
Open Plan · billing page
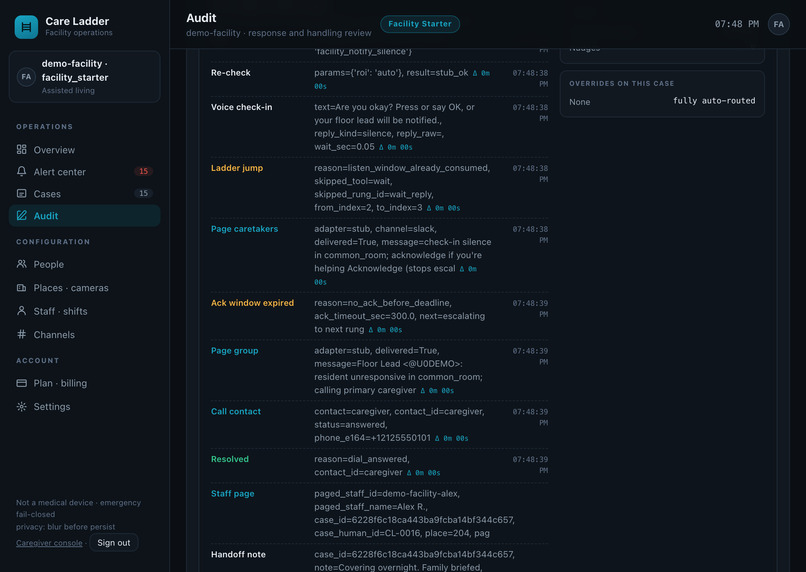pyautogui.click(x=85, y=383)
